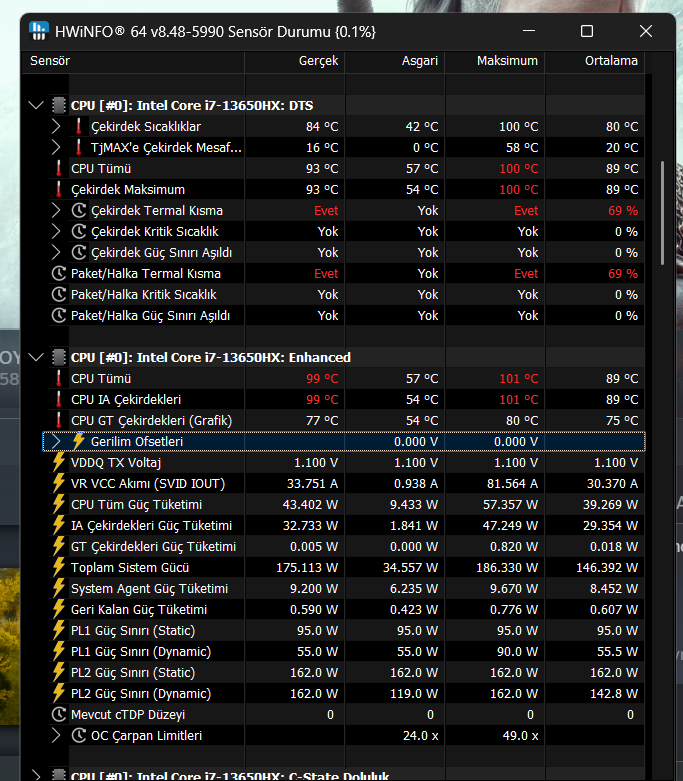The height and width of the screenshot is (781, 683).
Task: Select the PL1 Güç Sınırı (Dynamic) row
Action: tap(347, 651)
